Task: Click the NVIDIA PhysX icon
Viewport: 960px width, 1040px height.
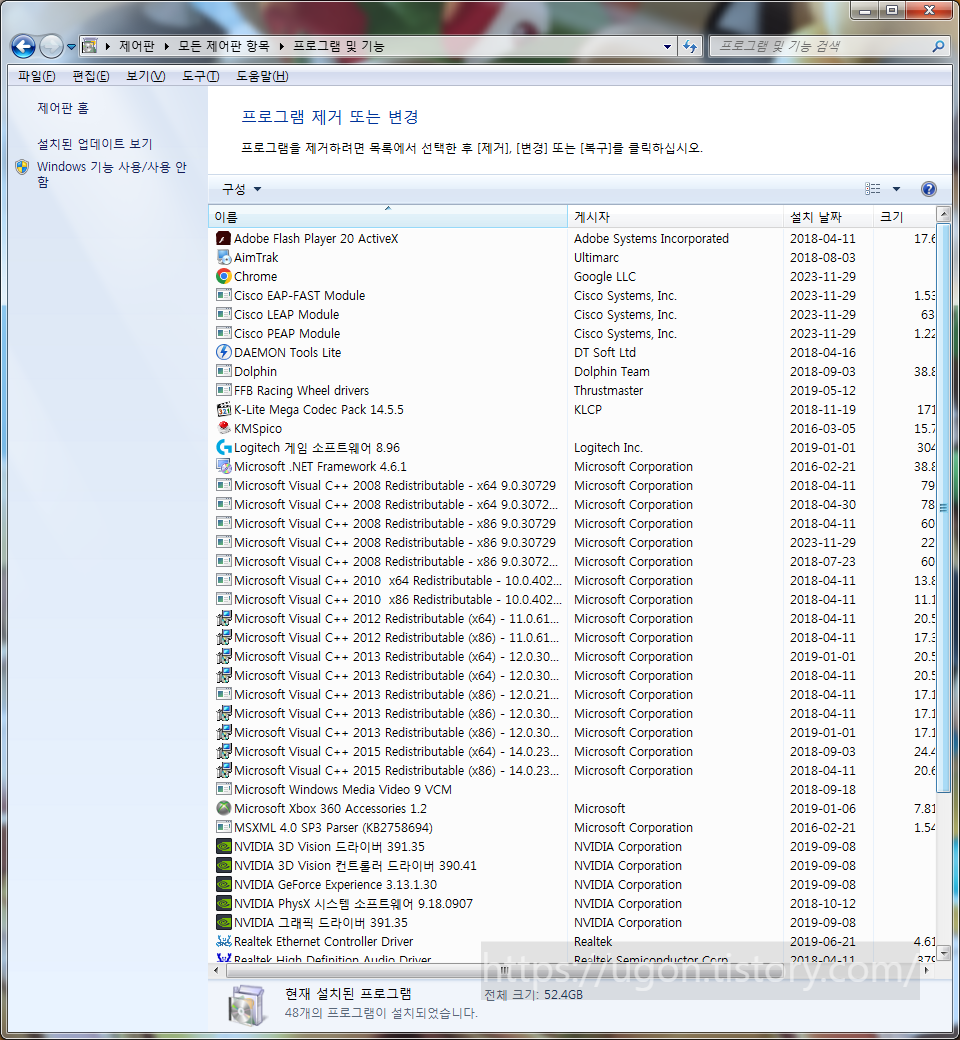Action: 224,903
